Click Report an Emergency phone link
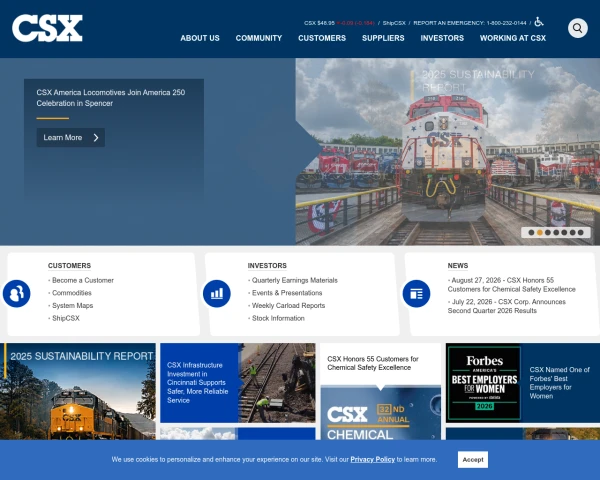600x480 pixels. click(470, 23)
